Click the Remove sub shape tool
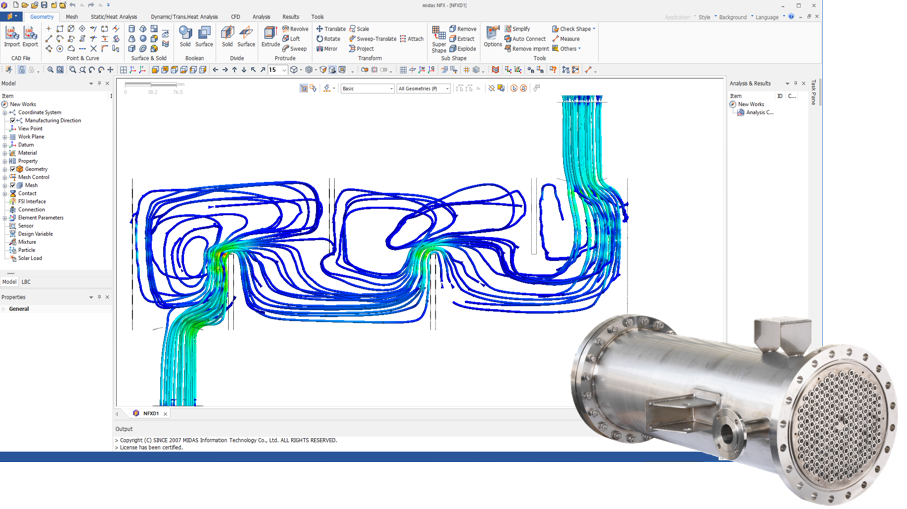The width and height of the screenshot is (907, 509). coord(463,29)
